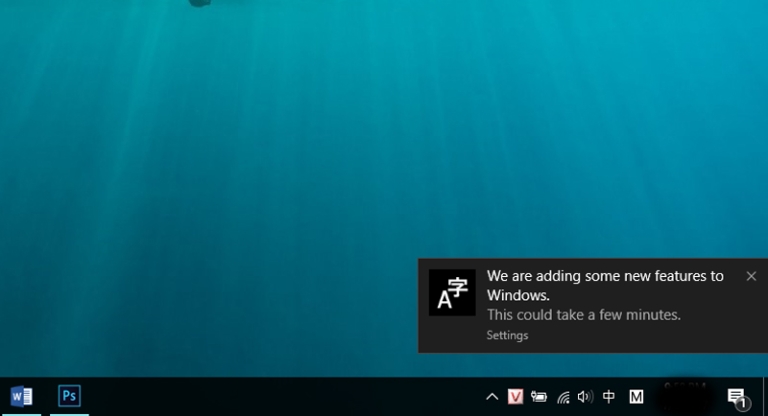Image resolution: width=768 pixels, height=416 pixels.
Task: Click the Show desktop sliver at taskbar end
Action: coord(765,396)
